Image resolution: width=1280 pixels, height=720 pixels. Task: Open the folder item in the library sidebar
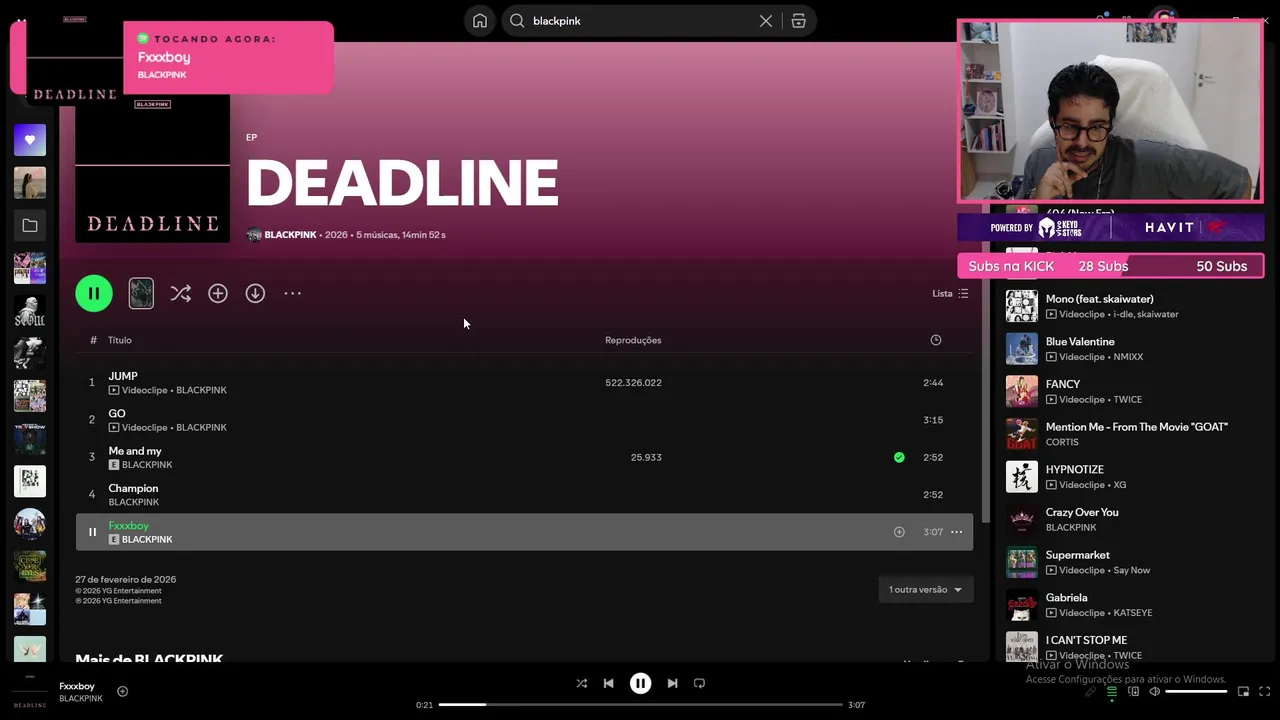point(30,226)
